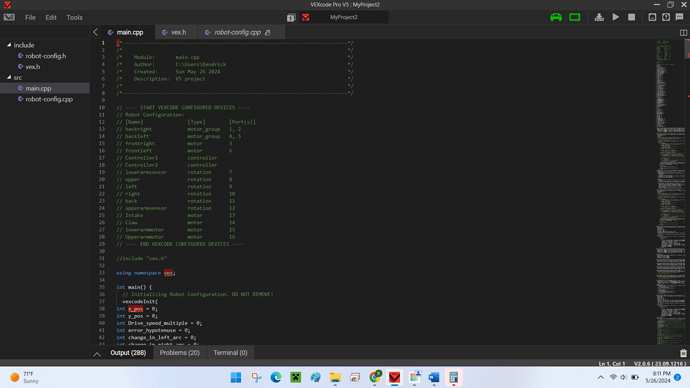Open Microsoft Edge from the taskbar
Viewport: 690px width, 388px height.
(276, 377)
